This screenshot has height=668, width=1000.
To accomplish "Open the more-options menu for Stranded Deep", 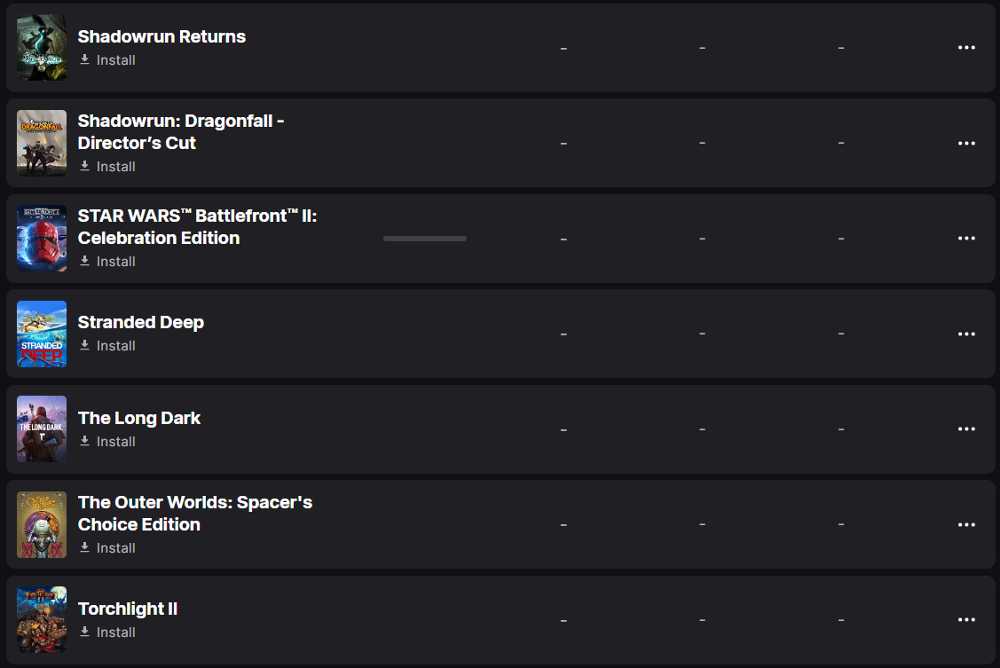I will [x=966, y=334].
